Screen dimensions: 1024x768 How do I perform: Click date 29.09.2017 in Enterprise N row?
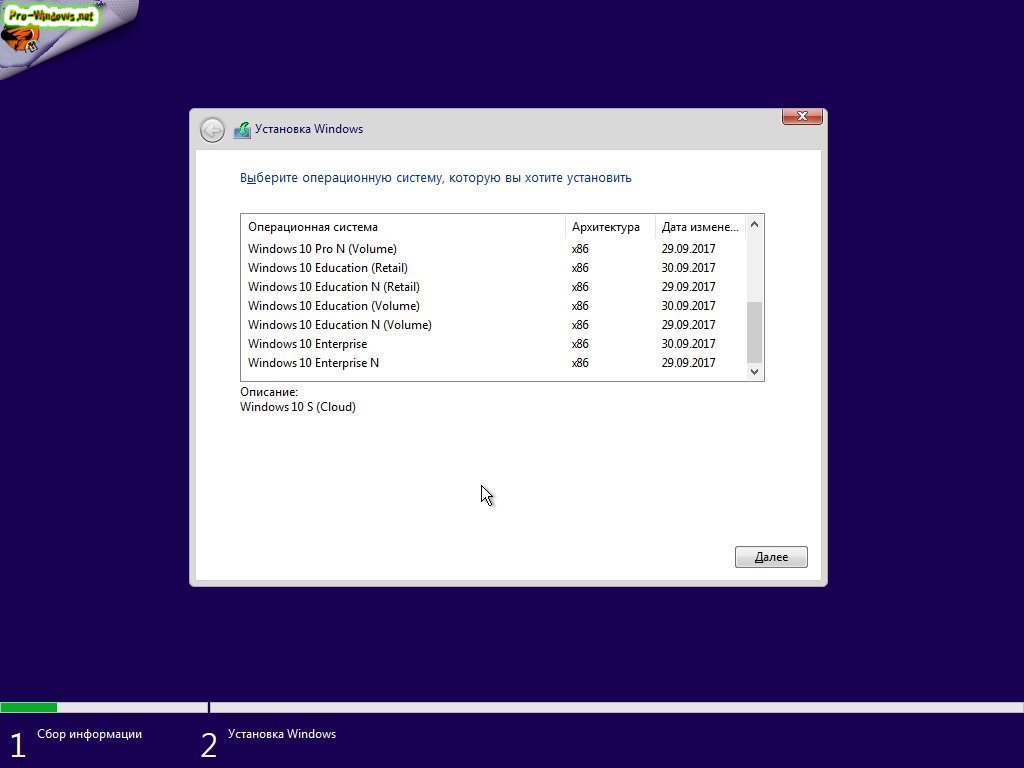point(688,362)
